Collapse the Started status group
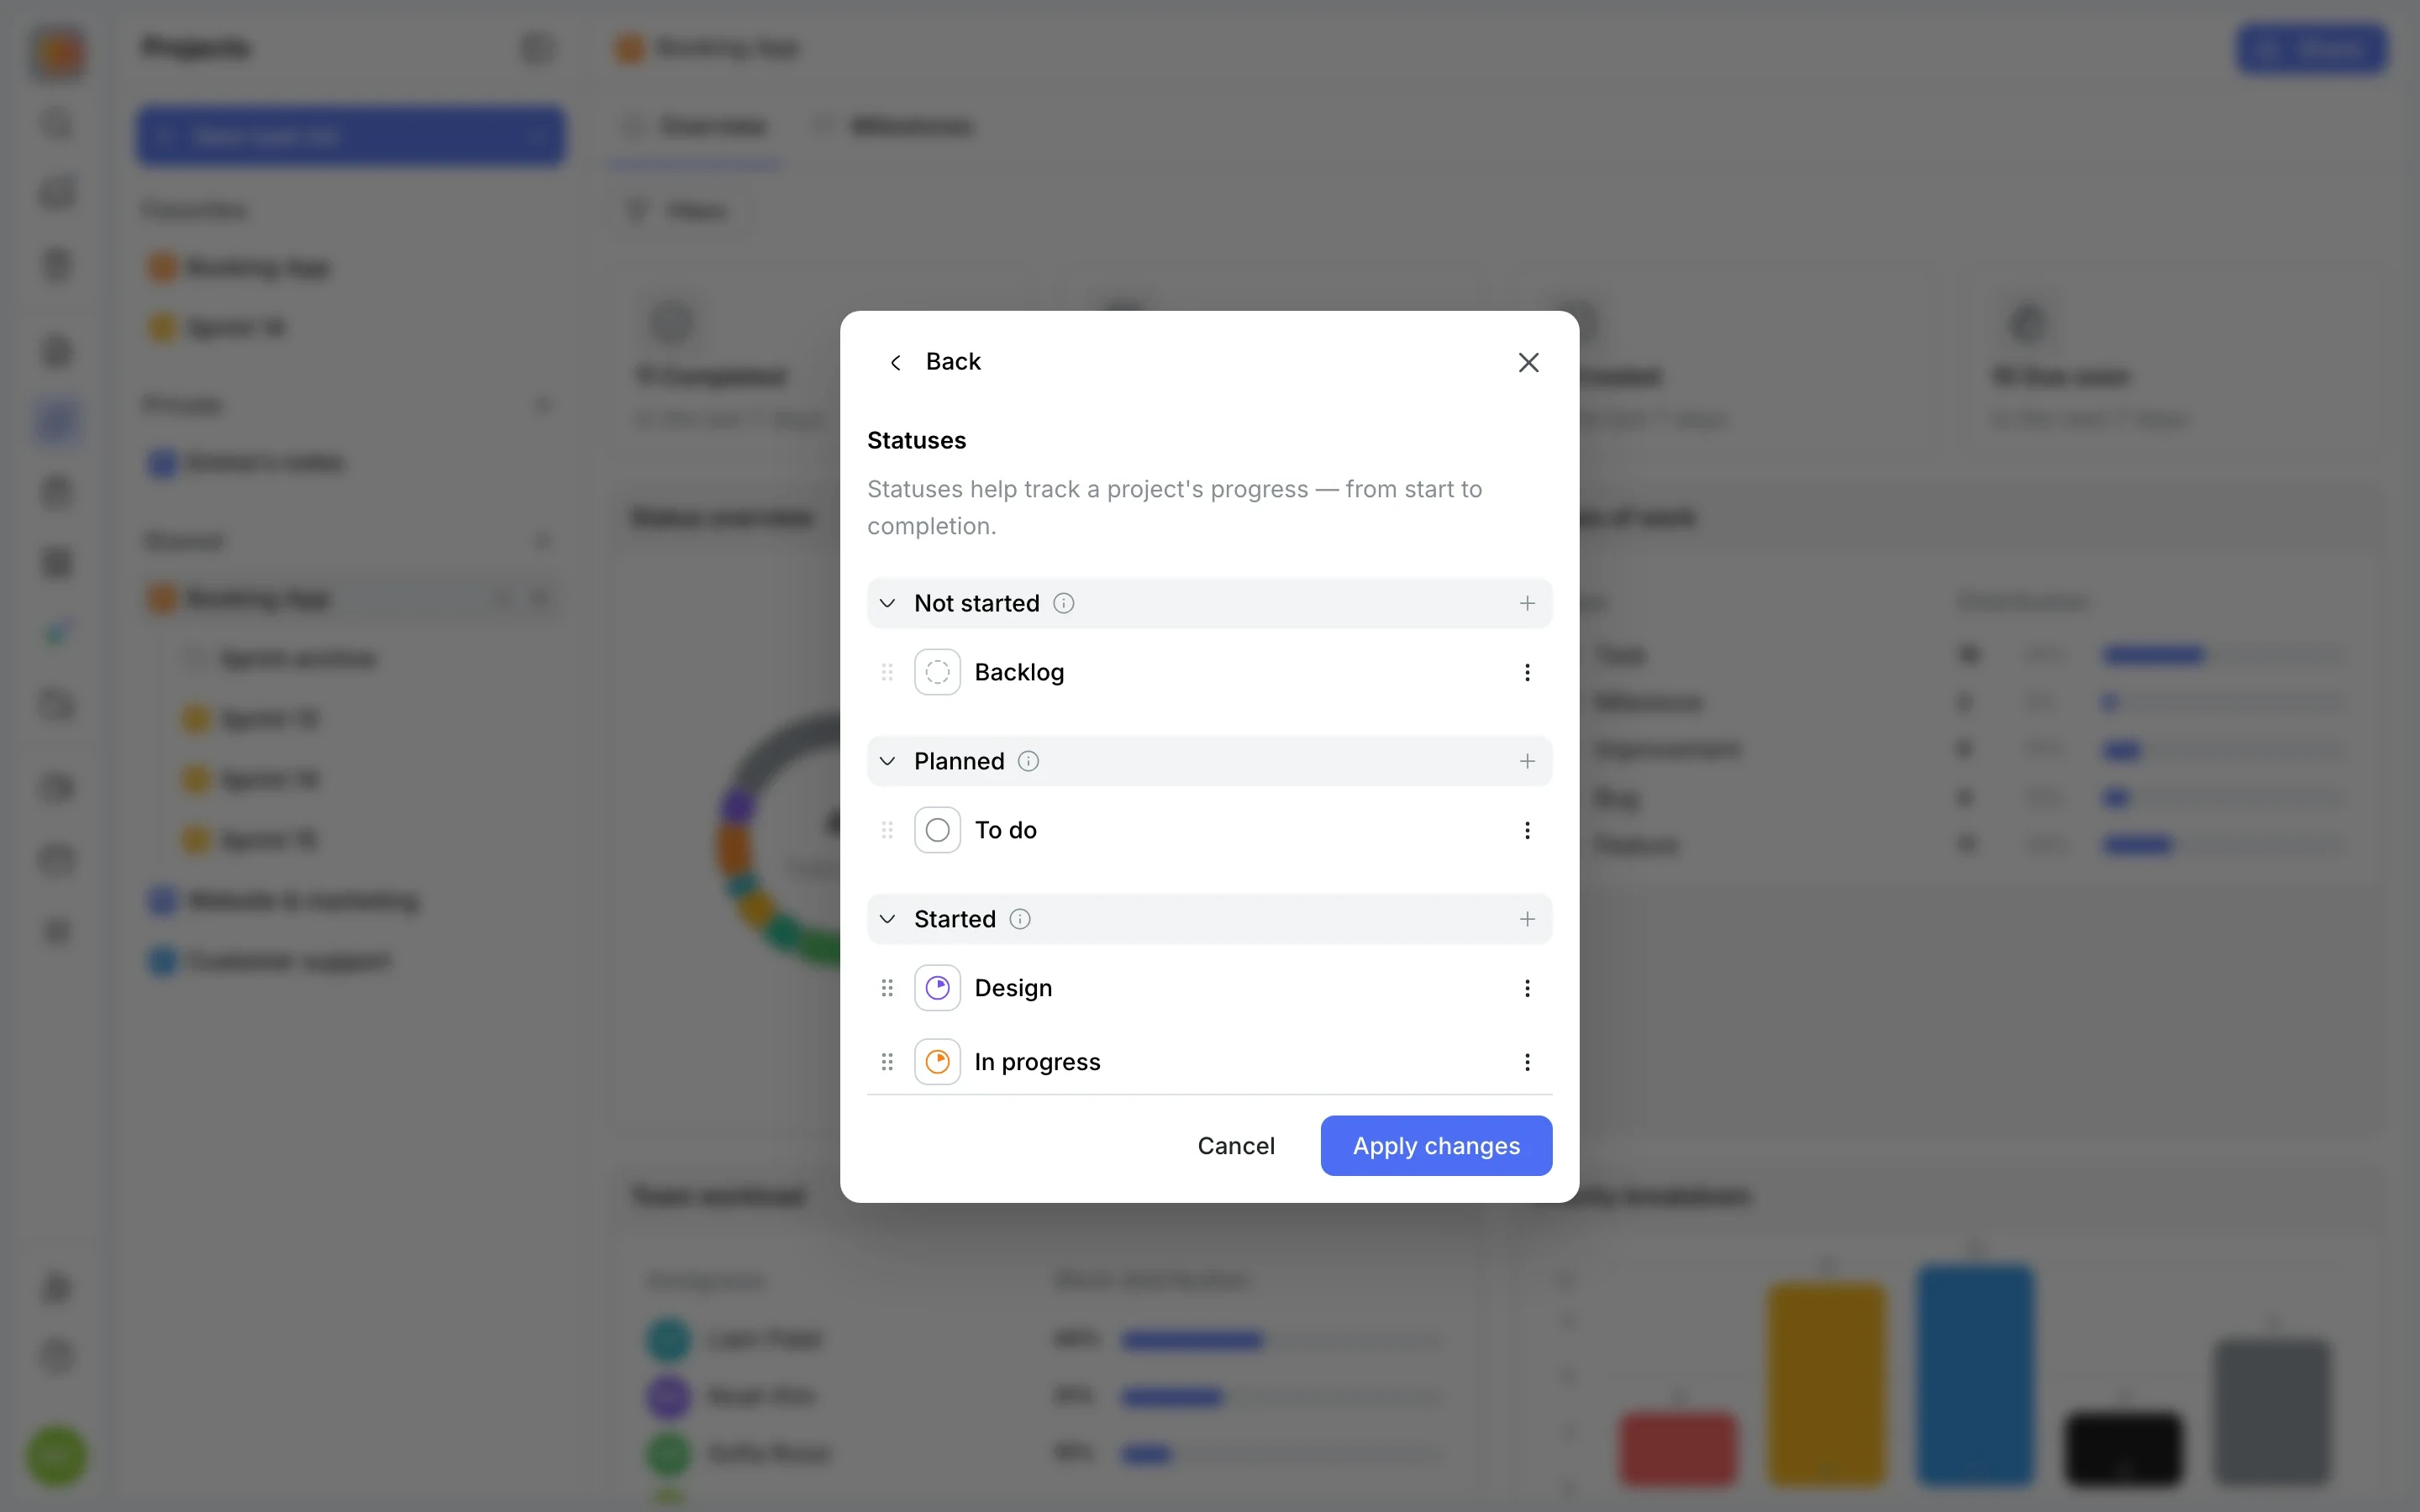Viewport: 2420px width, 1512px height. pos(887,919)
